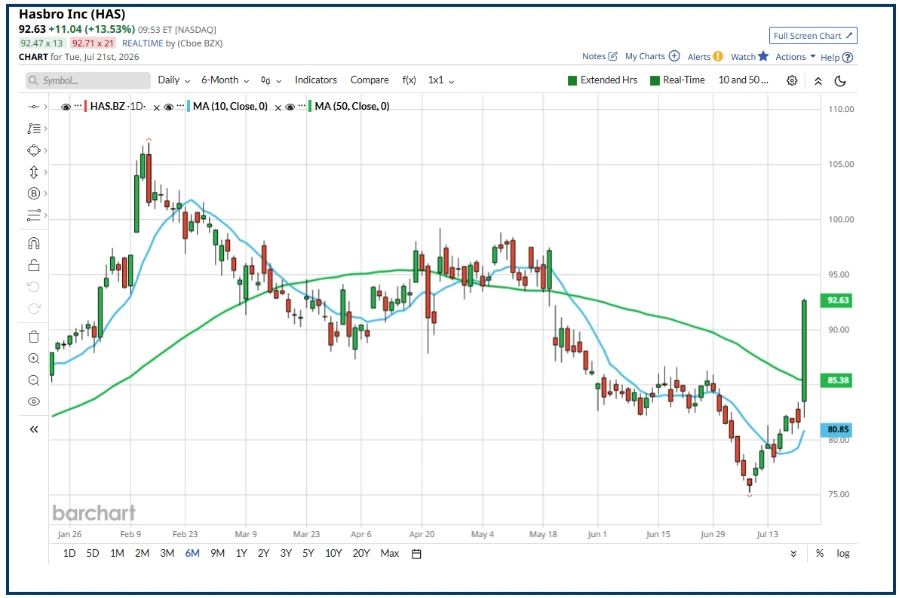Select the text annotation tool icon
This screenshot has height=598, width=900.
(34, 129)
